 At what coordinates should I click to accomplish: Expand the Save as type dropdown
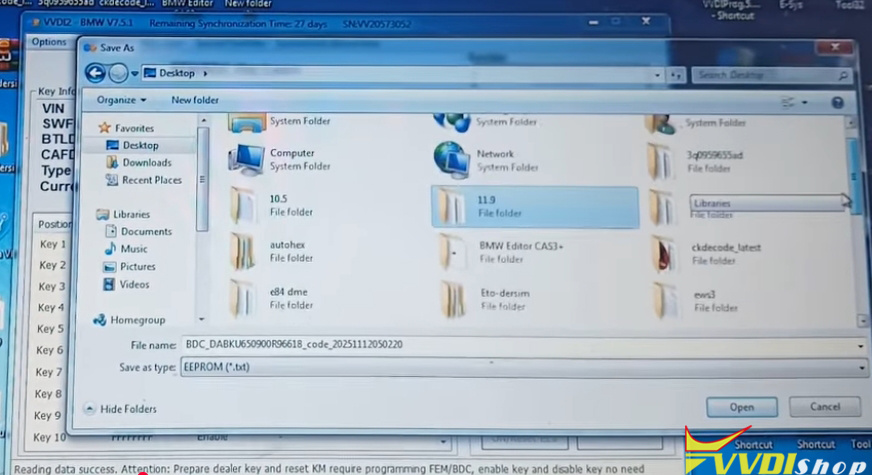coord(860,368)
